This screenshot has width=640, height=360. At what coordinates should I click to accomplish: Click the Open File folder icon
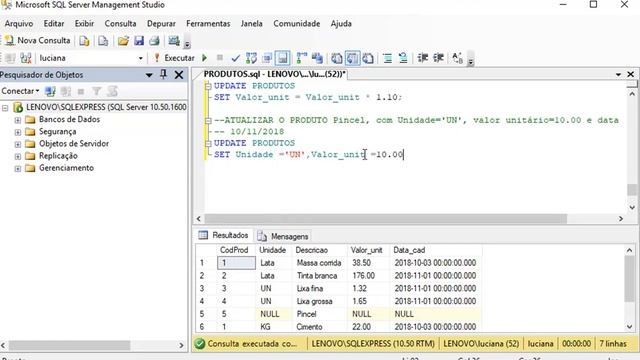coord(123,41)
